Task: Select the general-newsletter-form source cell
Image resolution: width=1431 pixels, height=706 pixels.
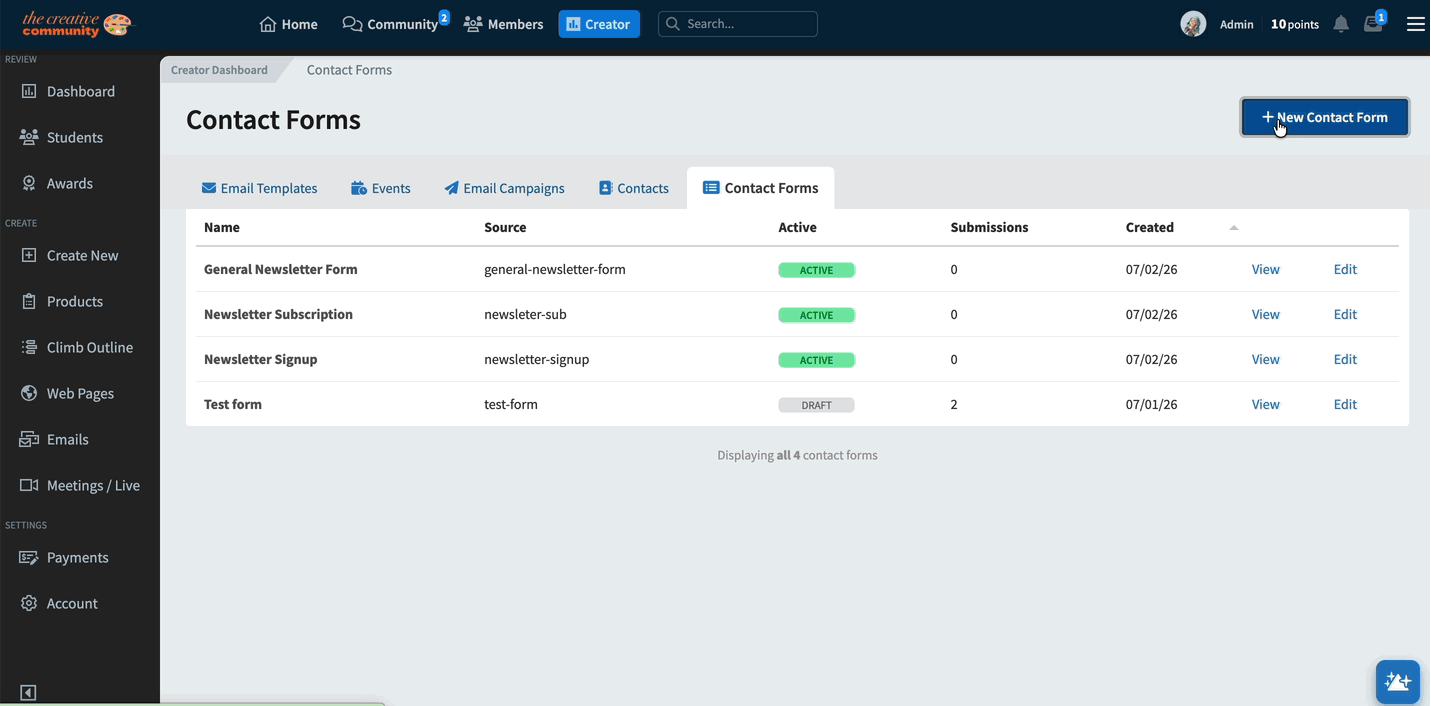Action: (555, 269)
